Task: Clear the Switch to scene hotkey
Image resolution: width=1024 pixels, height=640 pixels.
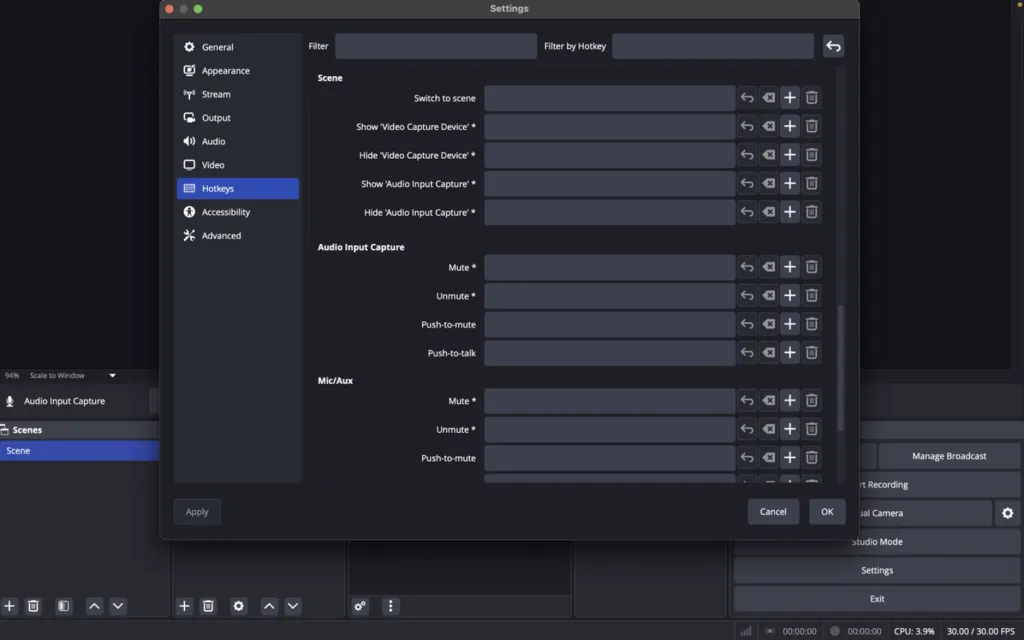Action: [x=769, y=98]
